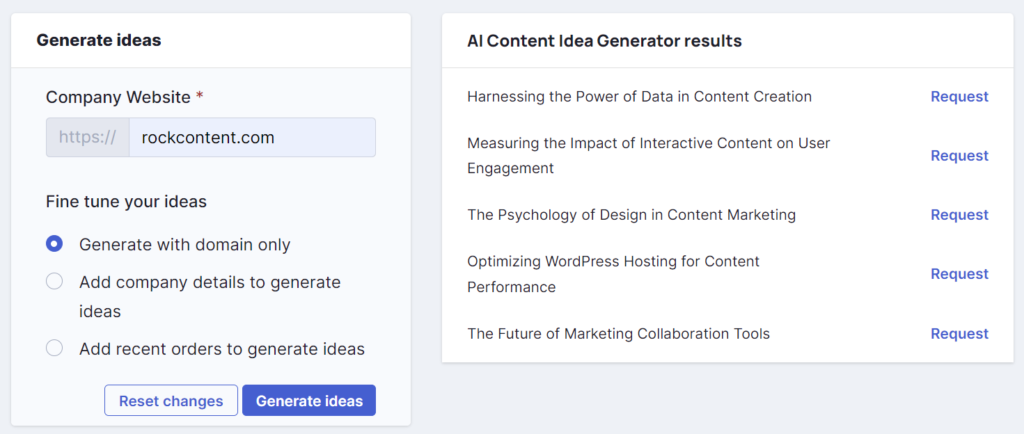This screenshot has width=1024, height=434.
Task: Request the Measuring Impact of Interactive Content idea
Action: [x=959, y=155]
